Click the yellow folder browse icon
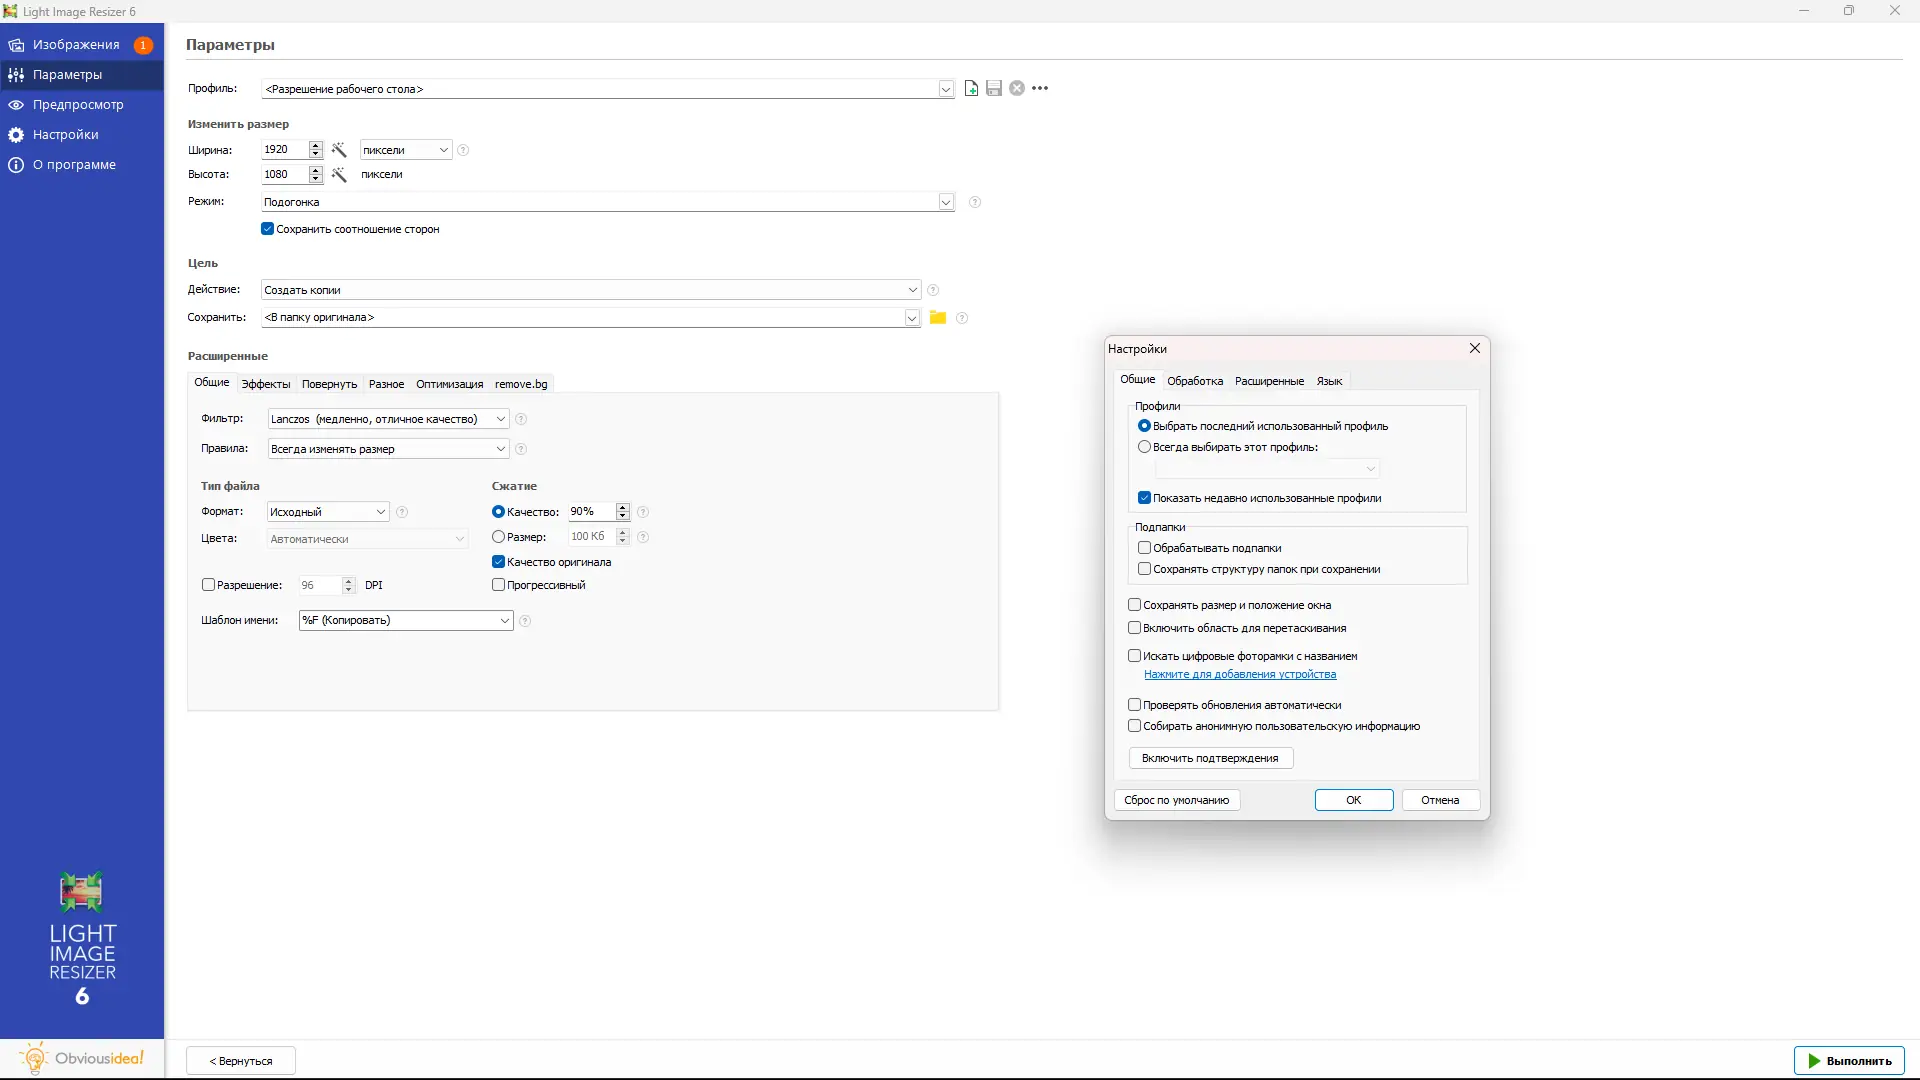The width and height of the screenshot is (1920, 1080). point(938,318)
